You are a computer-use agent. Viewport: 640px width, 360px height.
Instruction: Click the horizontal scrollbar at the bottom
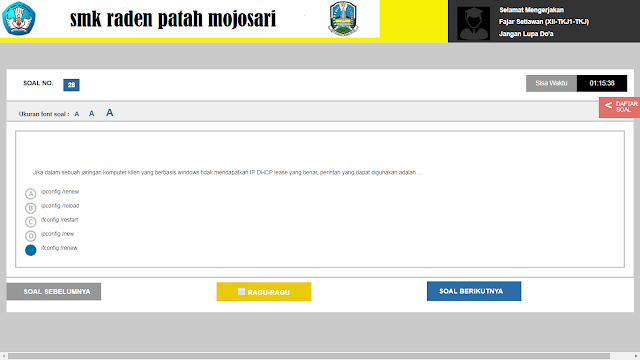click(x=309, y=356)
